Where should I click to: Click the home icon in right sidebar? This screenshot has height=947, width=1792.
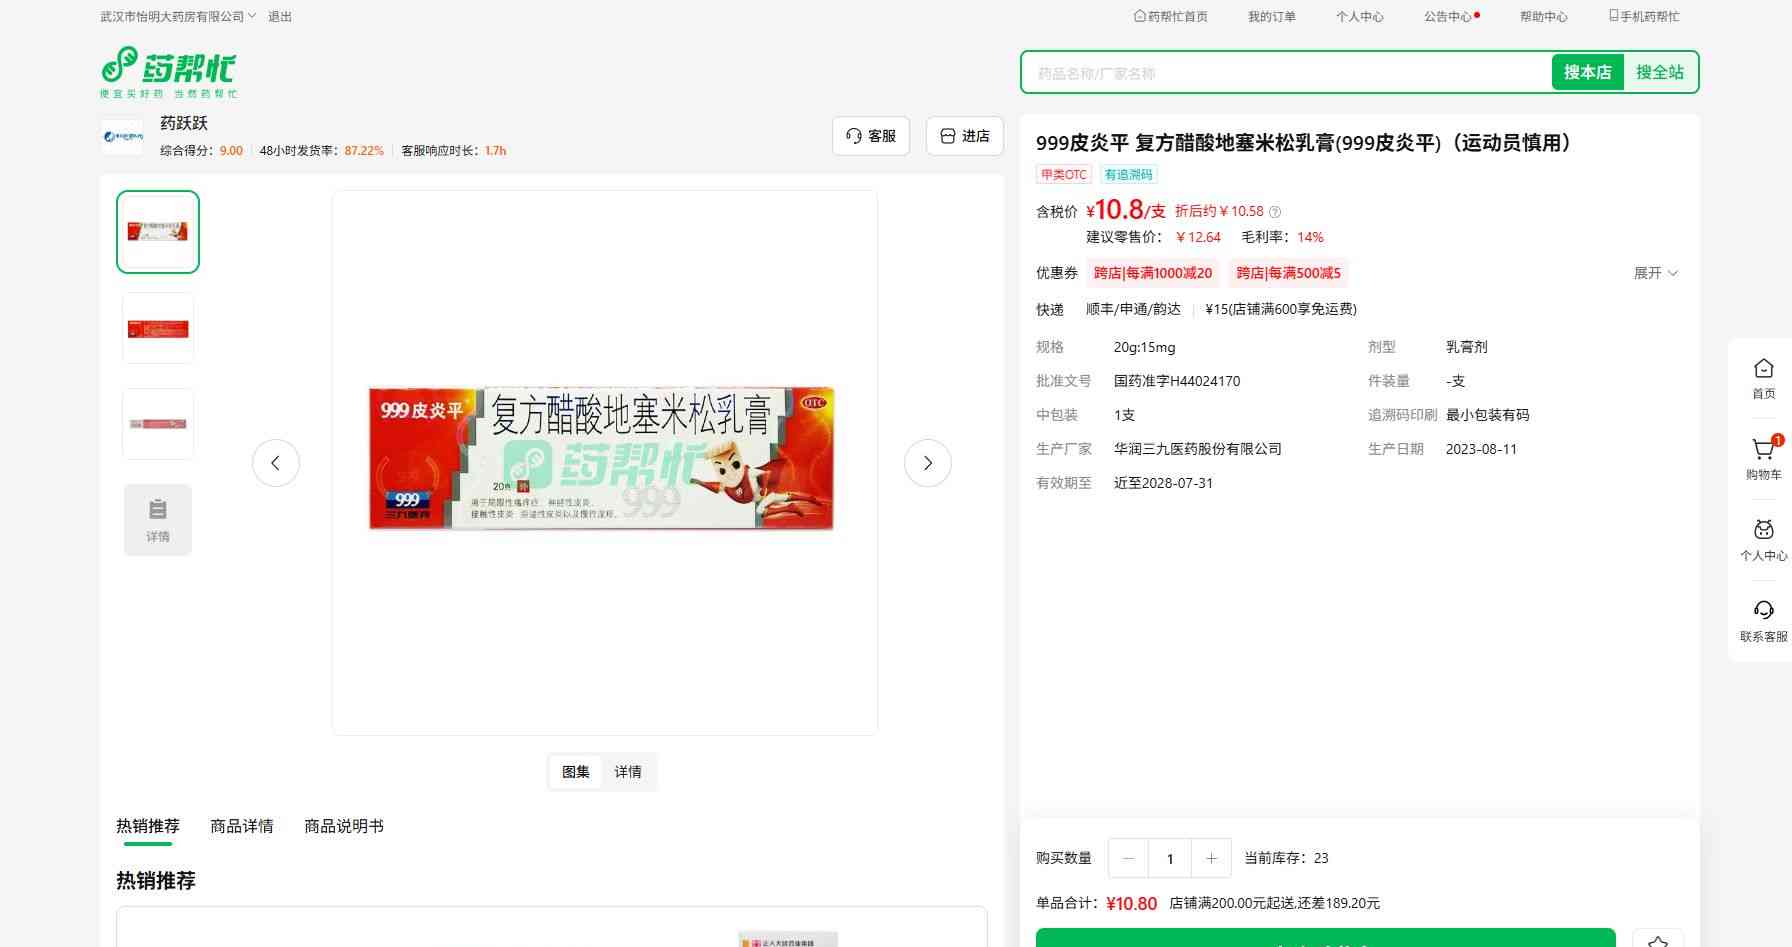coord(1763,369)
